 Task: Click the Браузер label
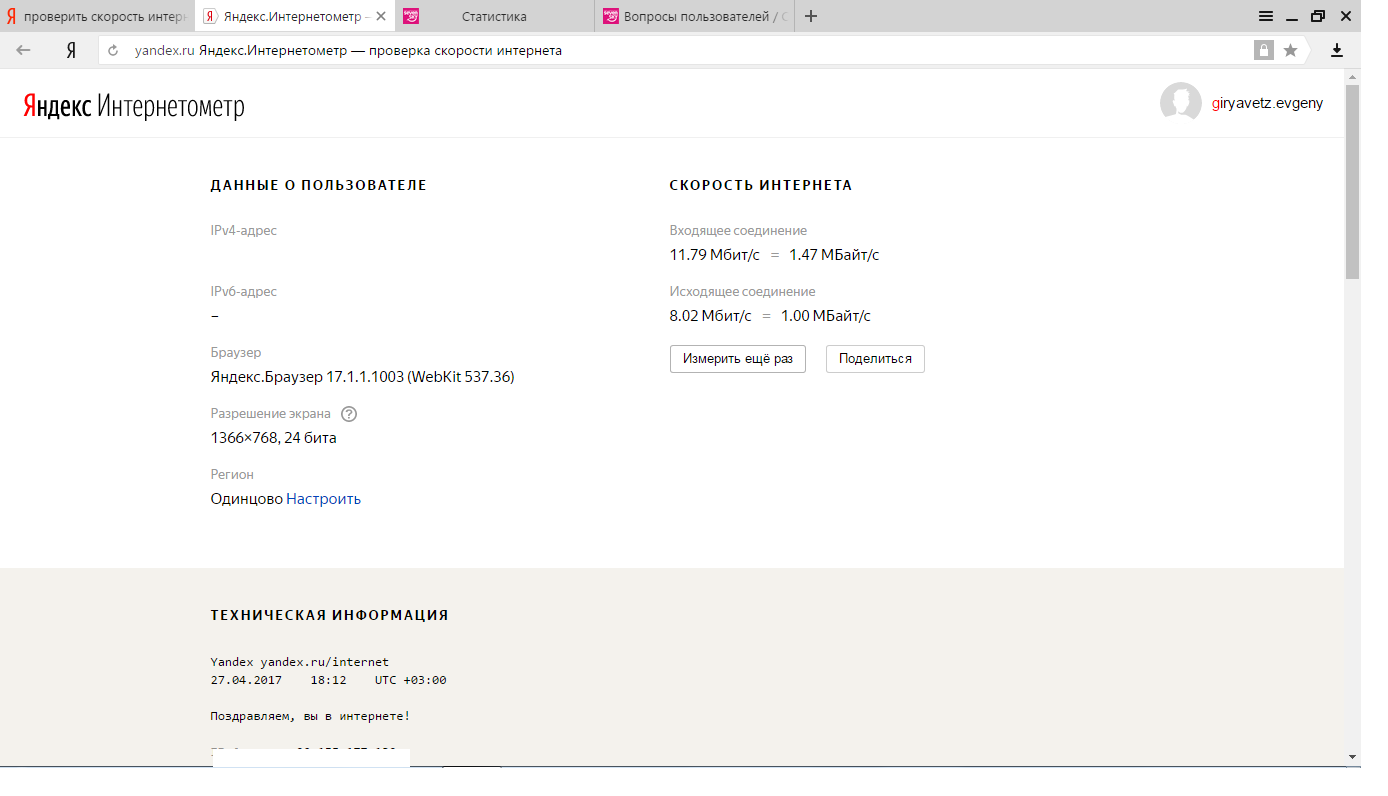click(236, 353)
